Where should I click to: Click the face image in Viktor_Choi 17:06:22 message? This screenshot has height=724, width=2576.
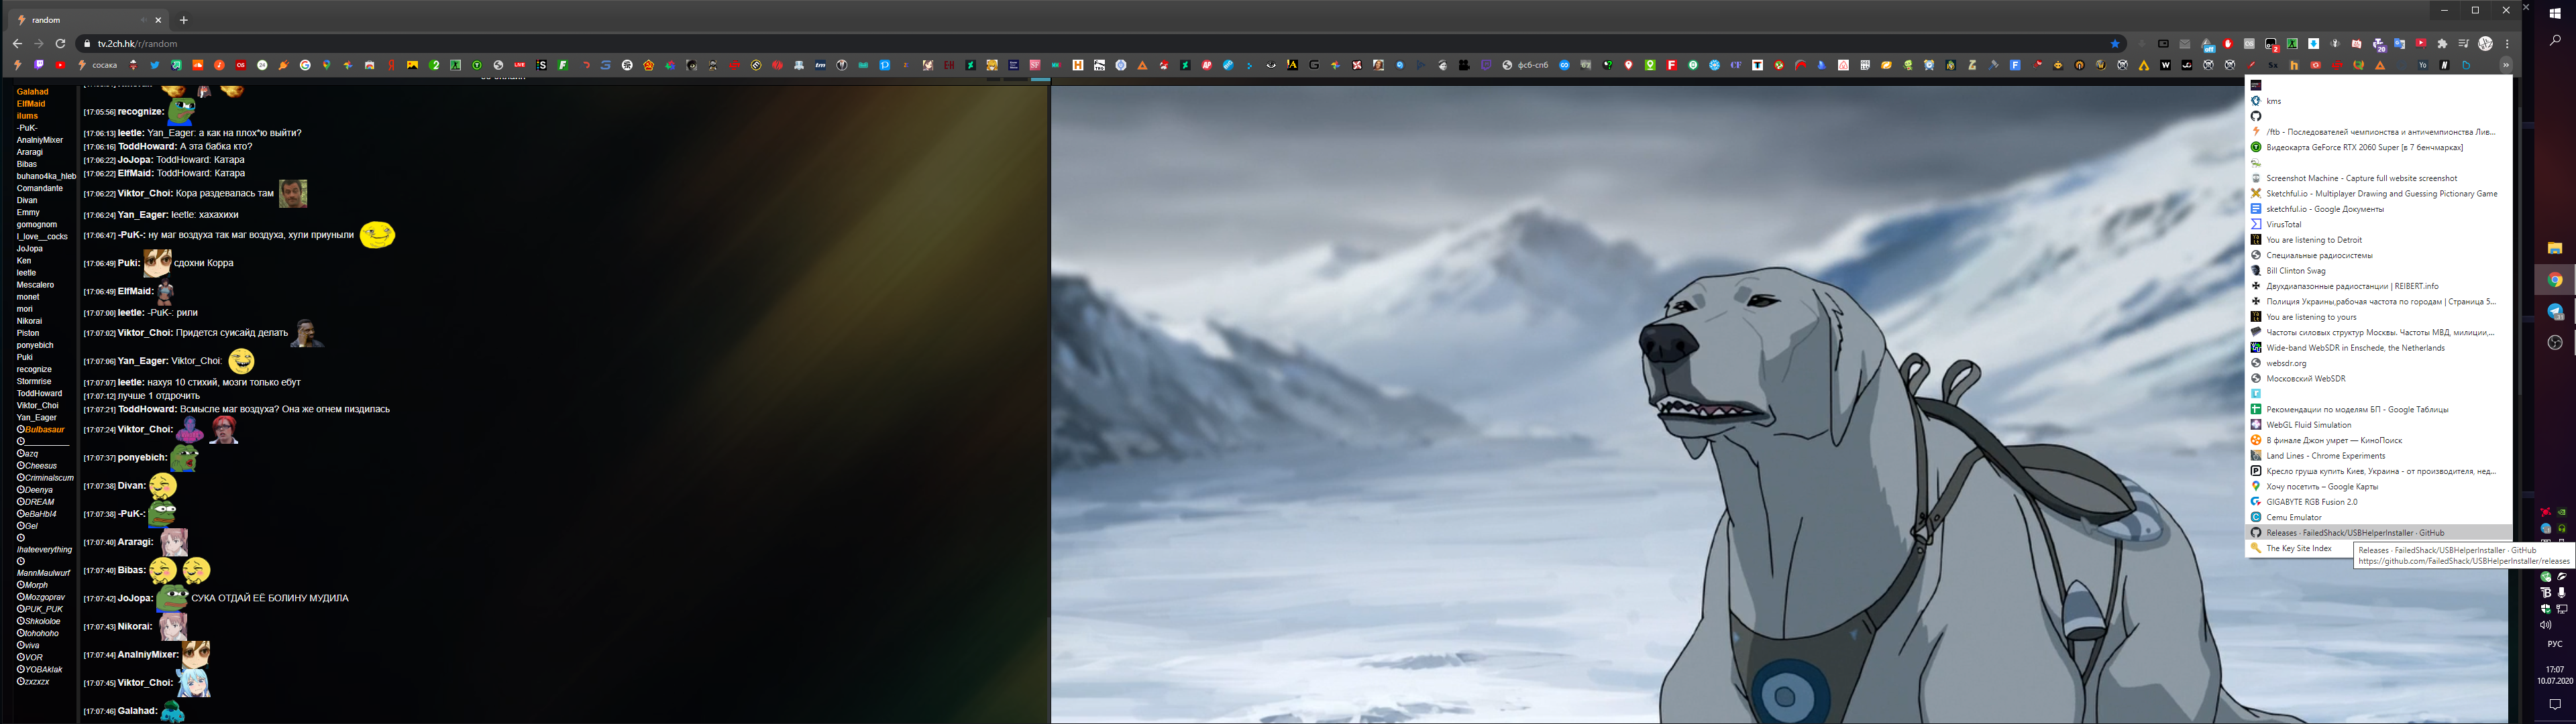pyautogui.click(x=293, y=193)
